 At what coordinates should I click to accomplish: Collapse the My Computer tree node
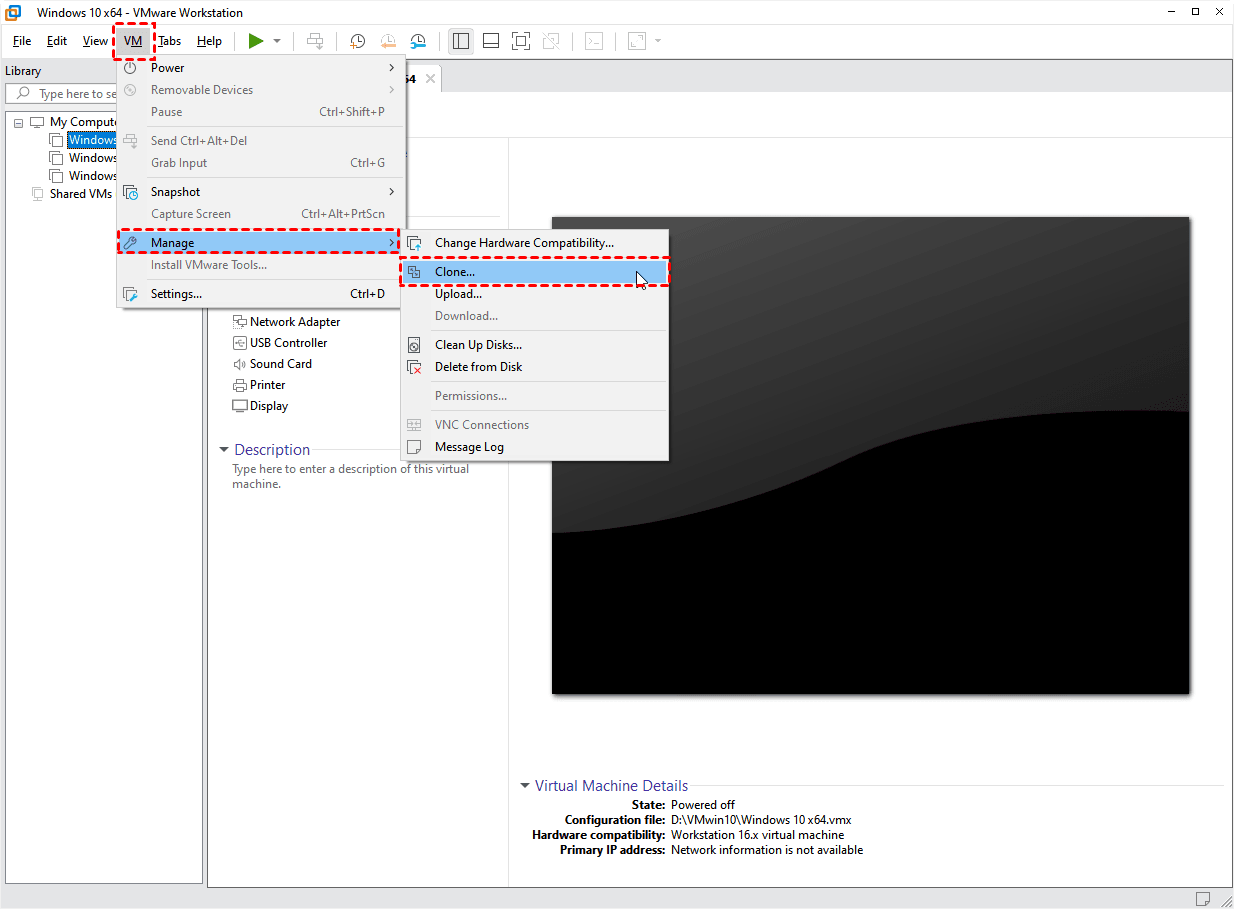[x=18, y=123]
